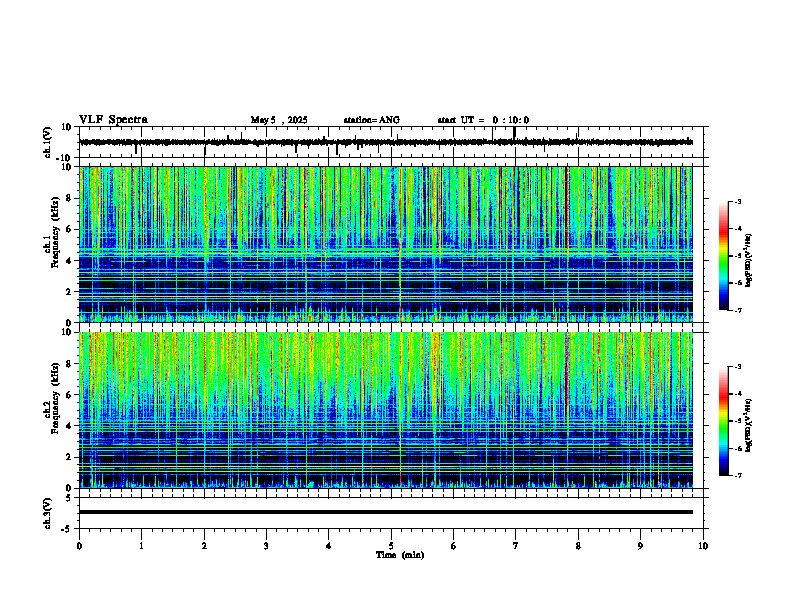Click the lower log(PSD) color scale caption
This screenshot has height=612, width=792.
pyautogui.click(x=749, y=424)
